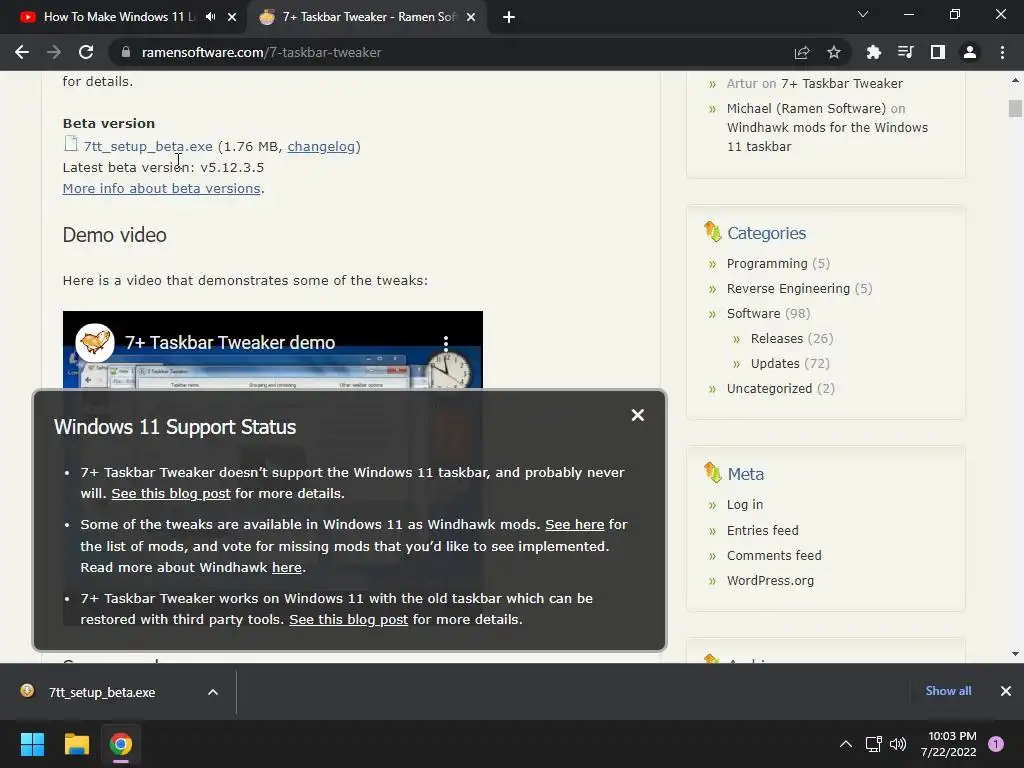Screen dimensions: 1024x768
Task: Open Comments feed link
Action: [774, 555]
